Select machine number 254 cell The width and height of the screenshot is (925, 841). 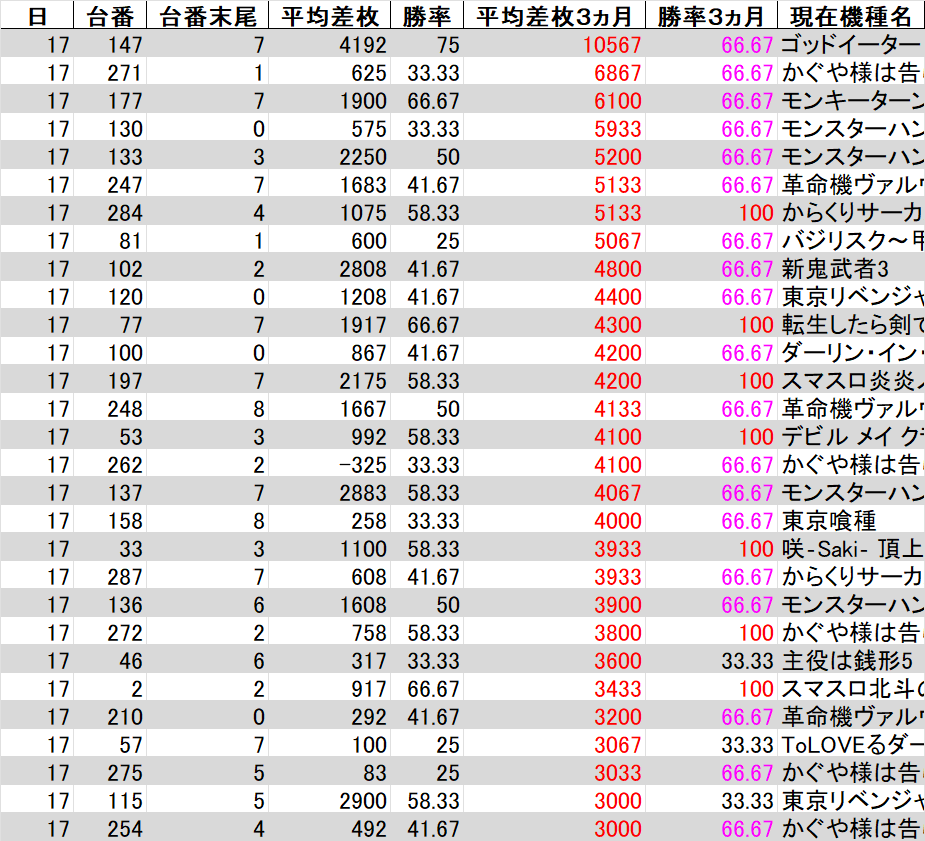pyautogui.click(x=110, y=829)
